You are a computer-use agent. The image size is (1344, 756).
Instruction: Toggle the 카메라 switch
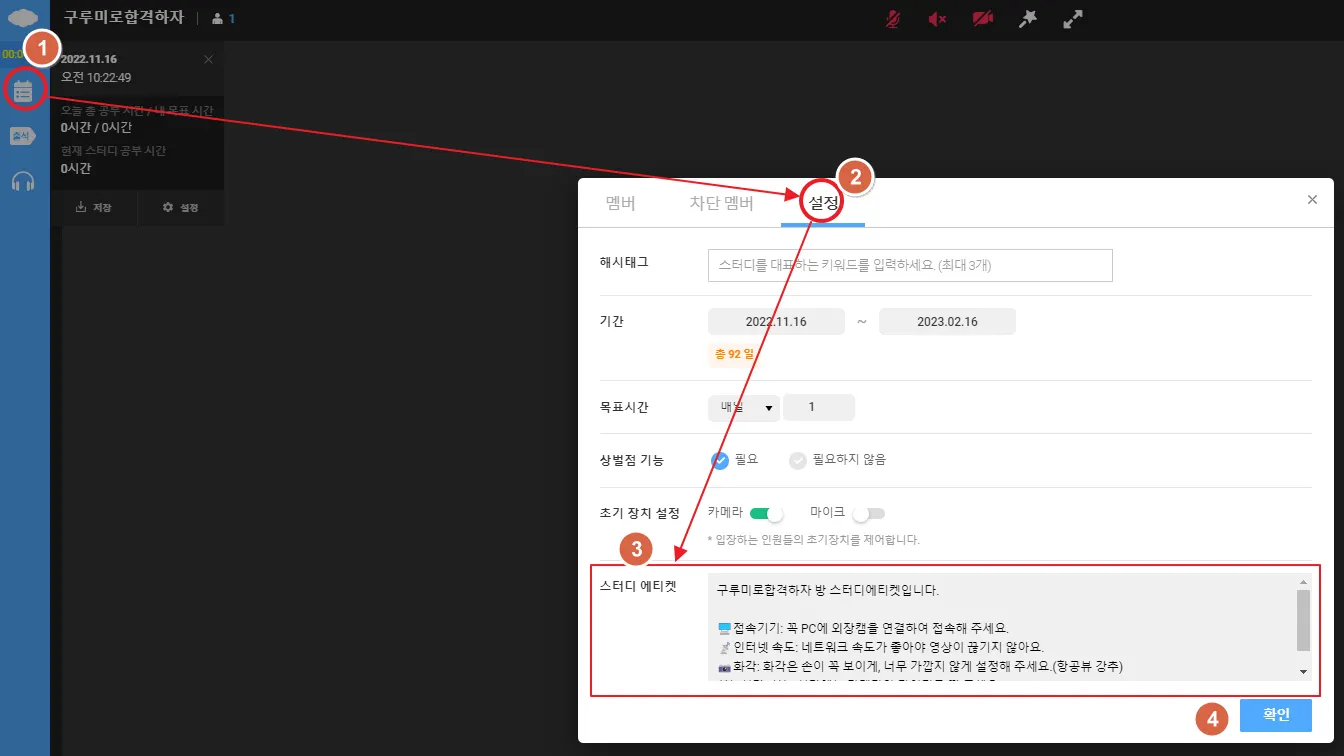pos(766,513)
